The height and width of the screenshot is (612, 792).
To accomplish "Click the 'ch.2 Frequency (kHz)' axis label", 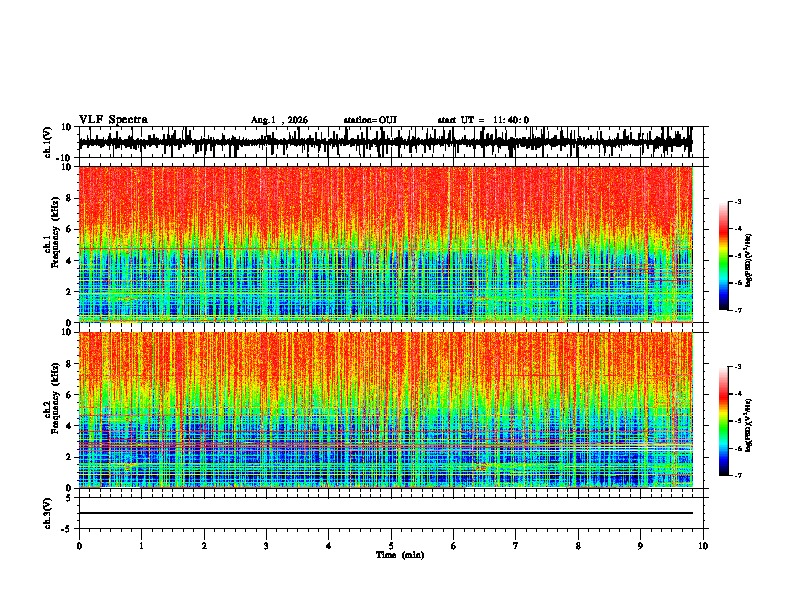I will coord(51,398).
